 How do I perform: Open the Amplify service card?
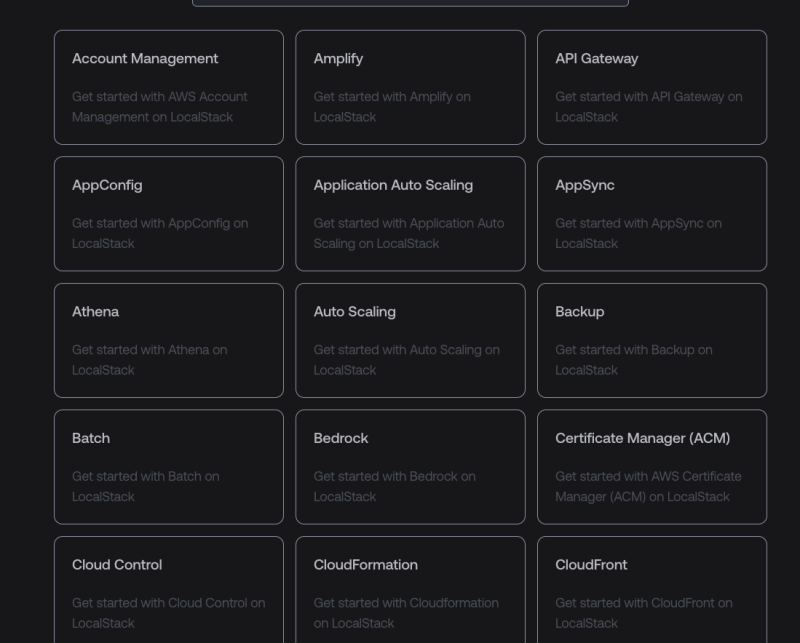point(410,87)
